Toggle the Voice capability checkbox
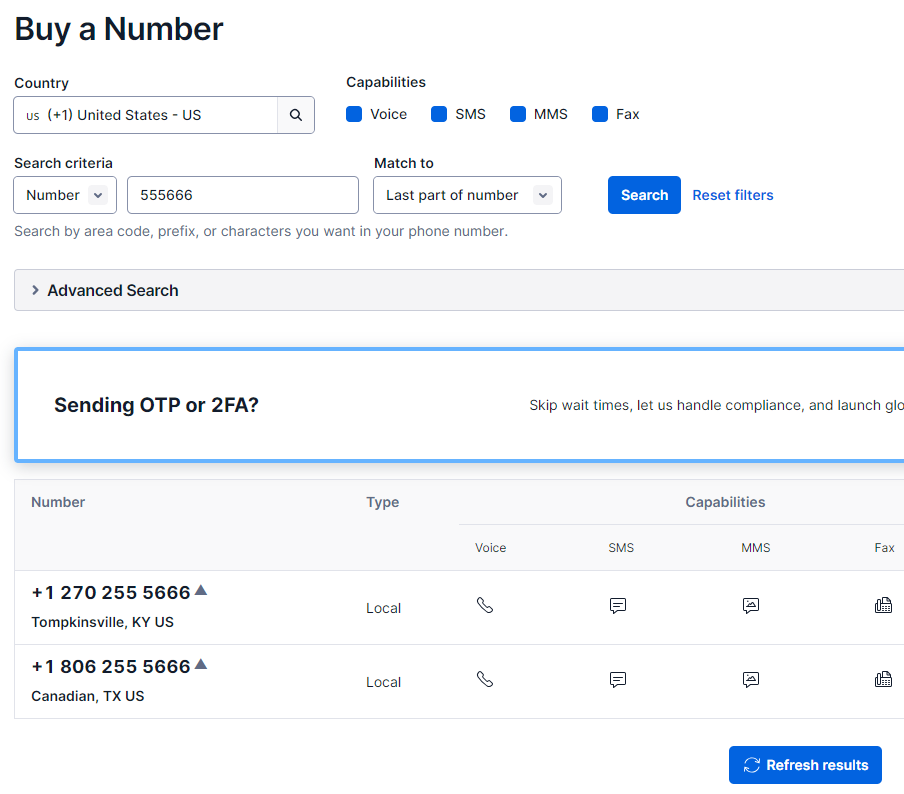The height and width of the screenshot is (794, 904). (354, 114)
